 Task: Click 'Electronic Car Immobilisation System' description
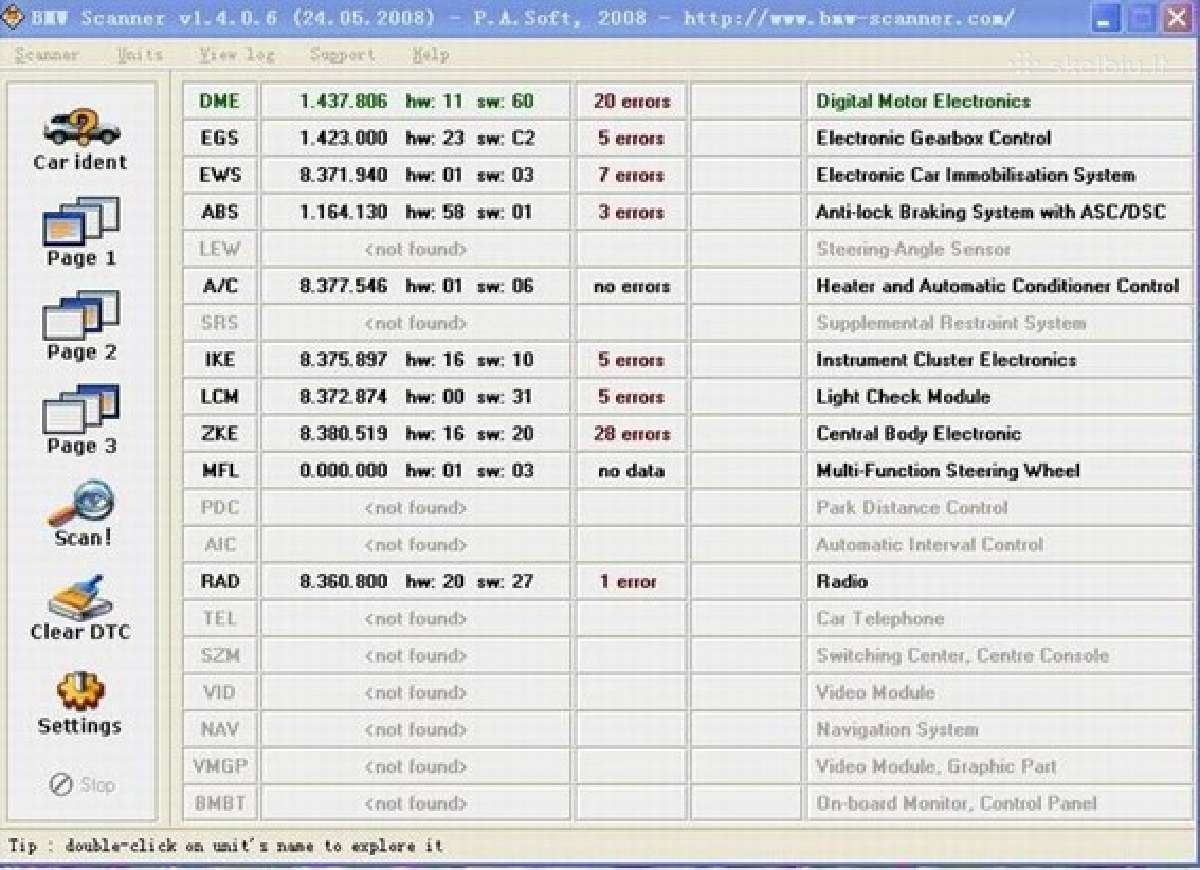point(975,175)
